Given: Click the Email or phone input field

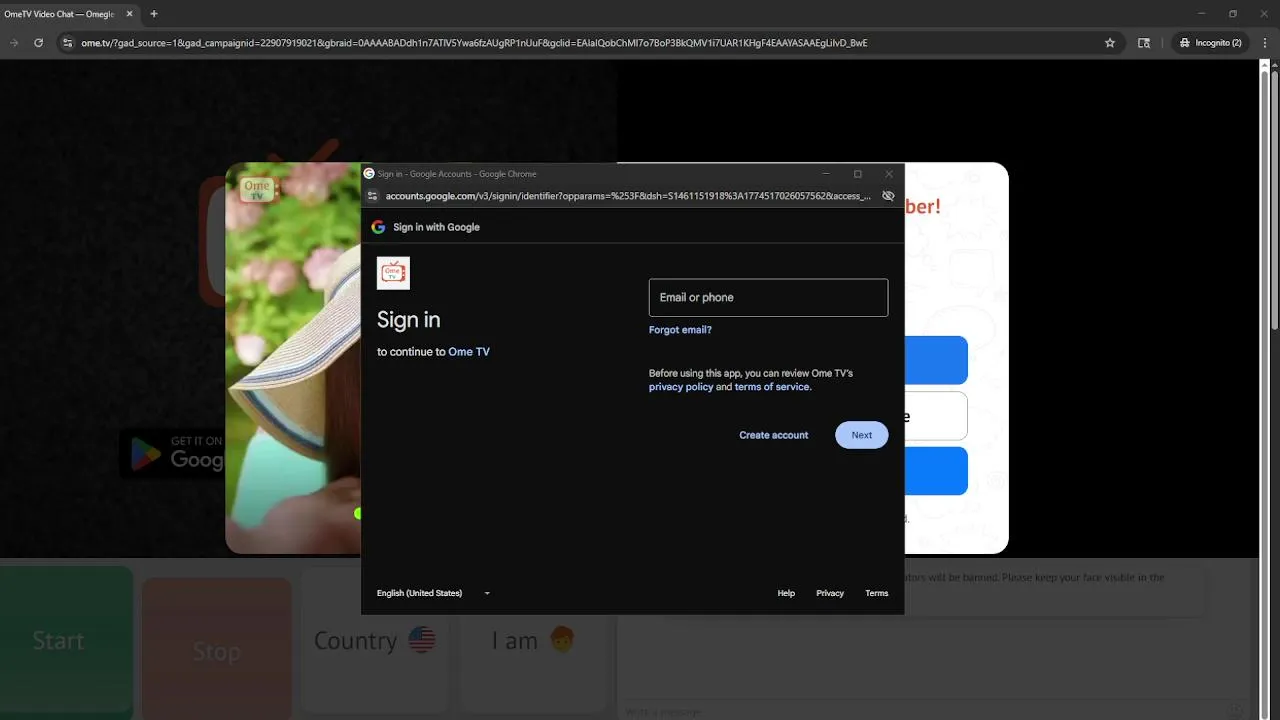Looking at the screenshot, I should point(768,297).
